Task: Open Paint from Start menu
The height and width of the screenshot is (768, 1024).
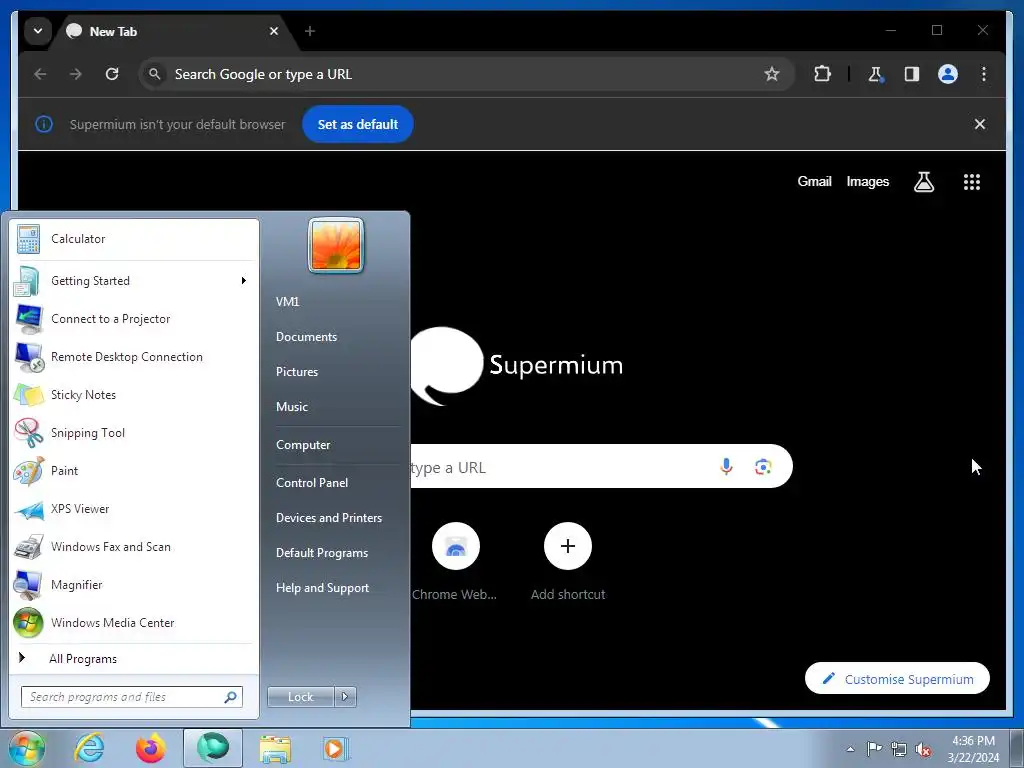Action: pyautogui.click(x=133, y=470)
